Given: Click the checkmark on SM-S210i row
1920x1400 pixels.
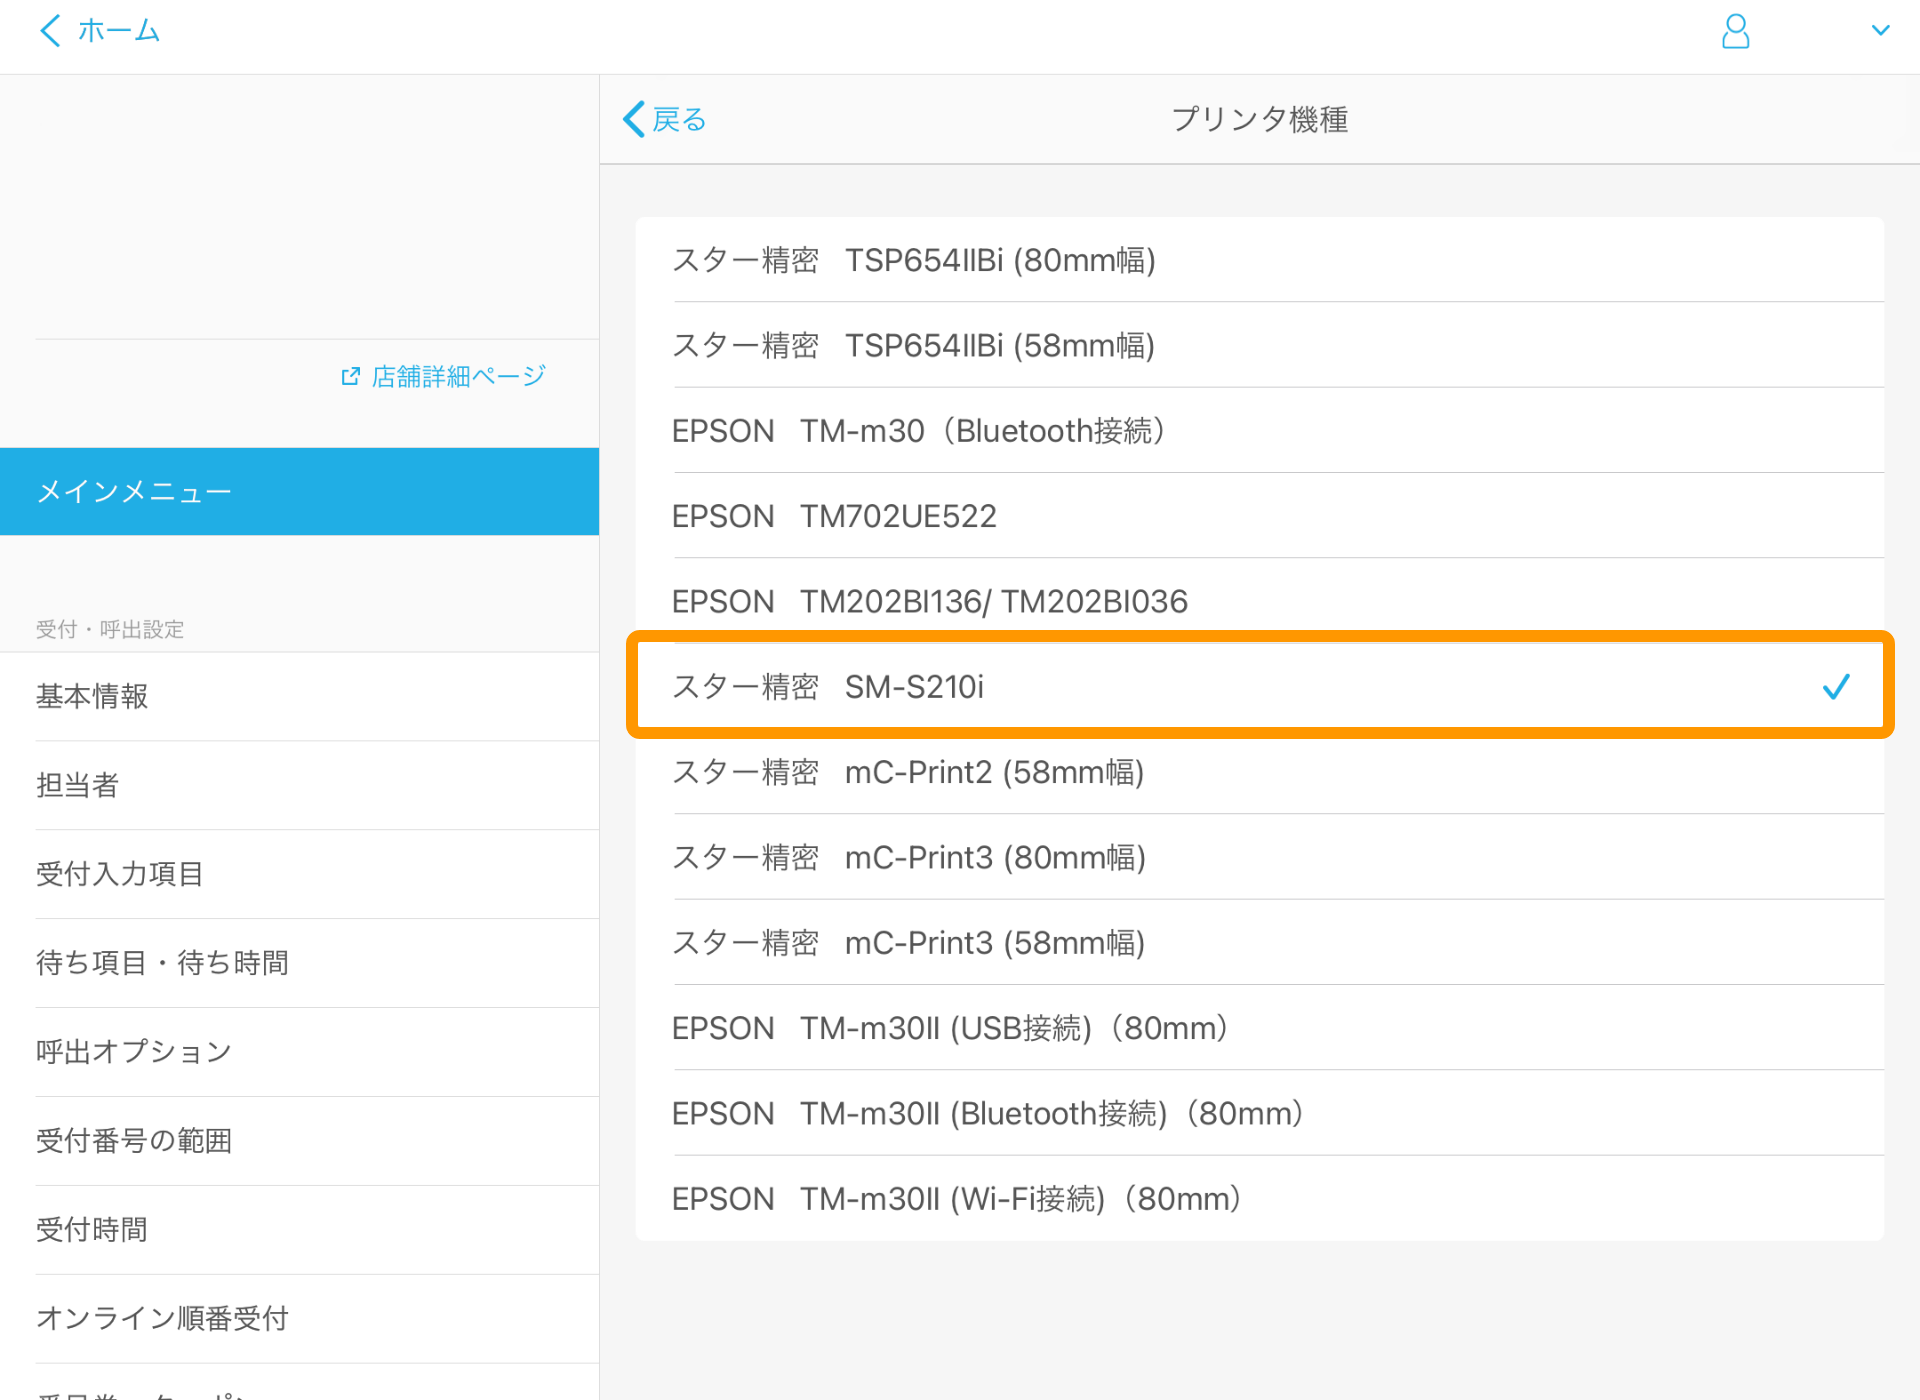Looking at the screenshot, I should 1836,687.
